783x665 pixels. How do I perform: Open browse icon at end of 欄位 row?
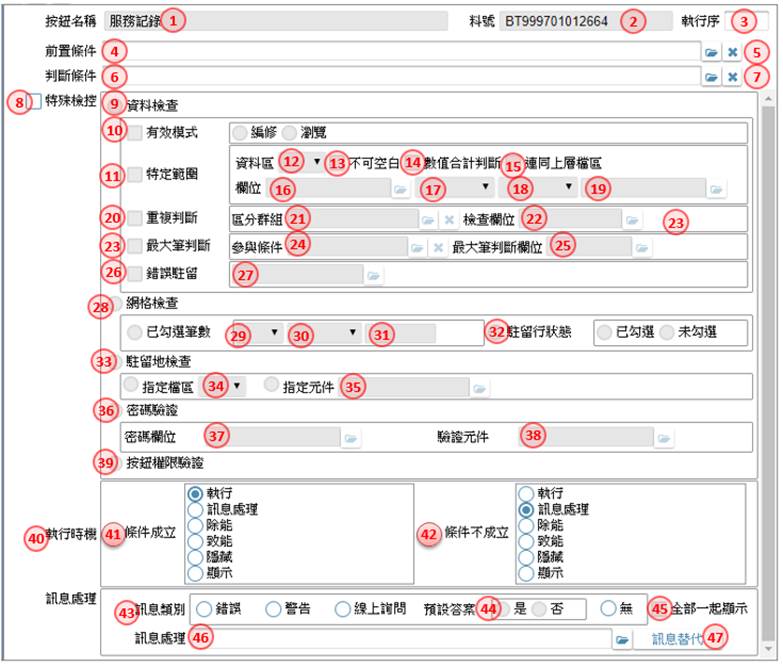coord(716,189)
